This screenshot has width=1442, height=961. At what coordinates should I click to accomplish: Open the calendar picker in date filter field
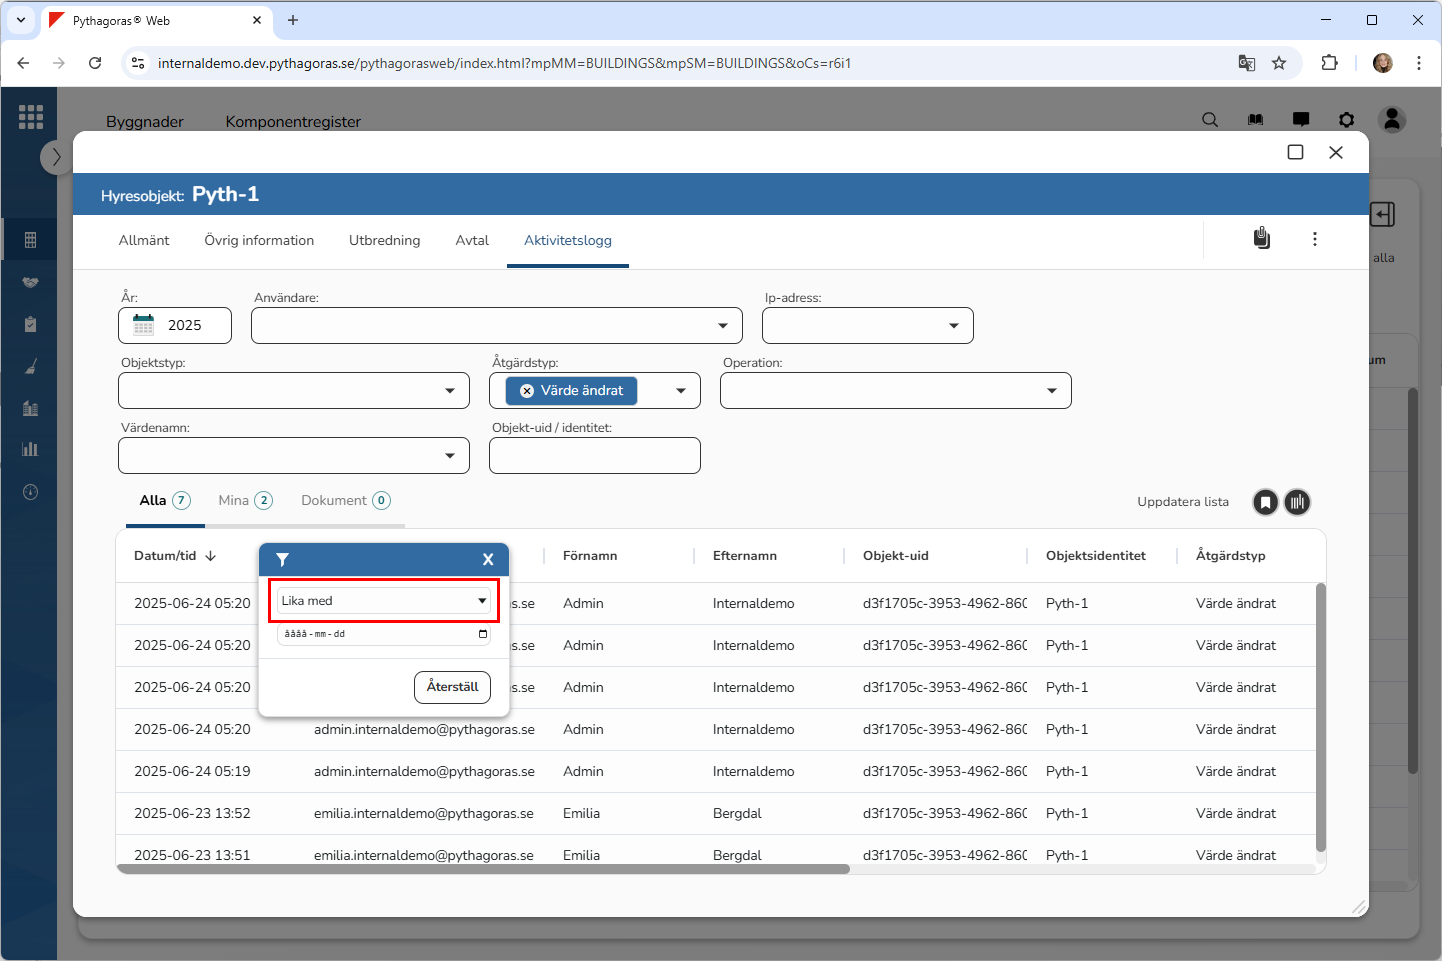coord(483,634)
